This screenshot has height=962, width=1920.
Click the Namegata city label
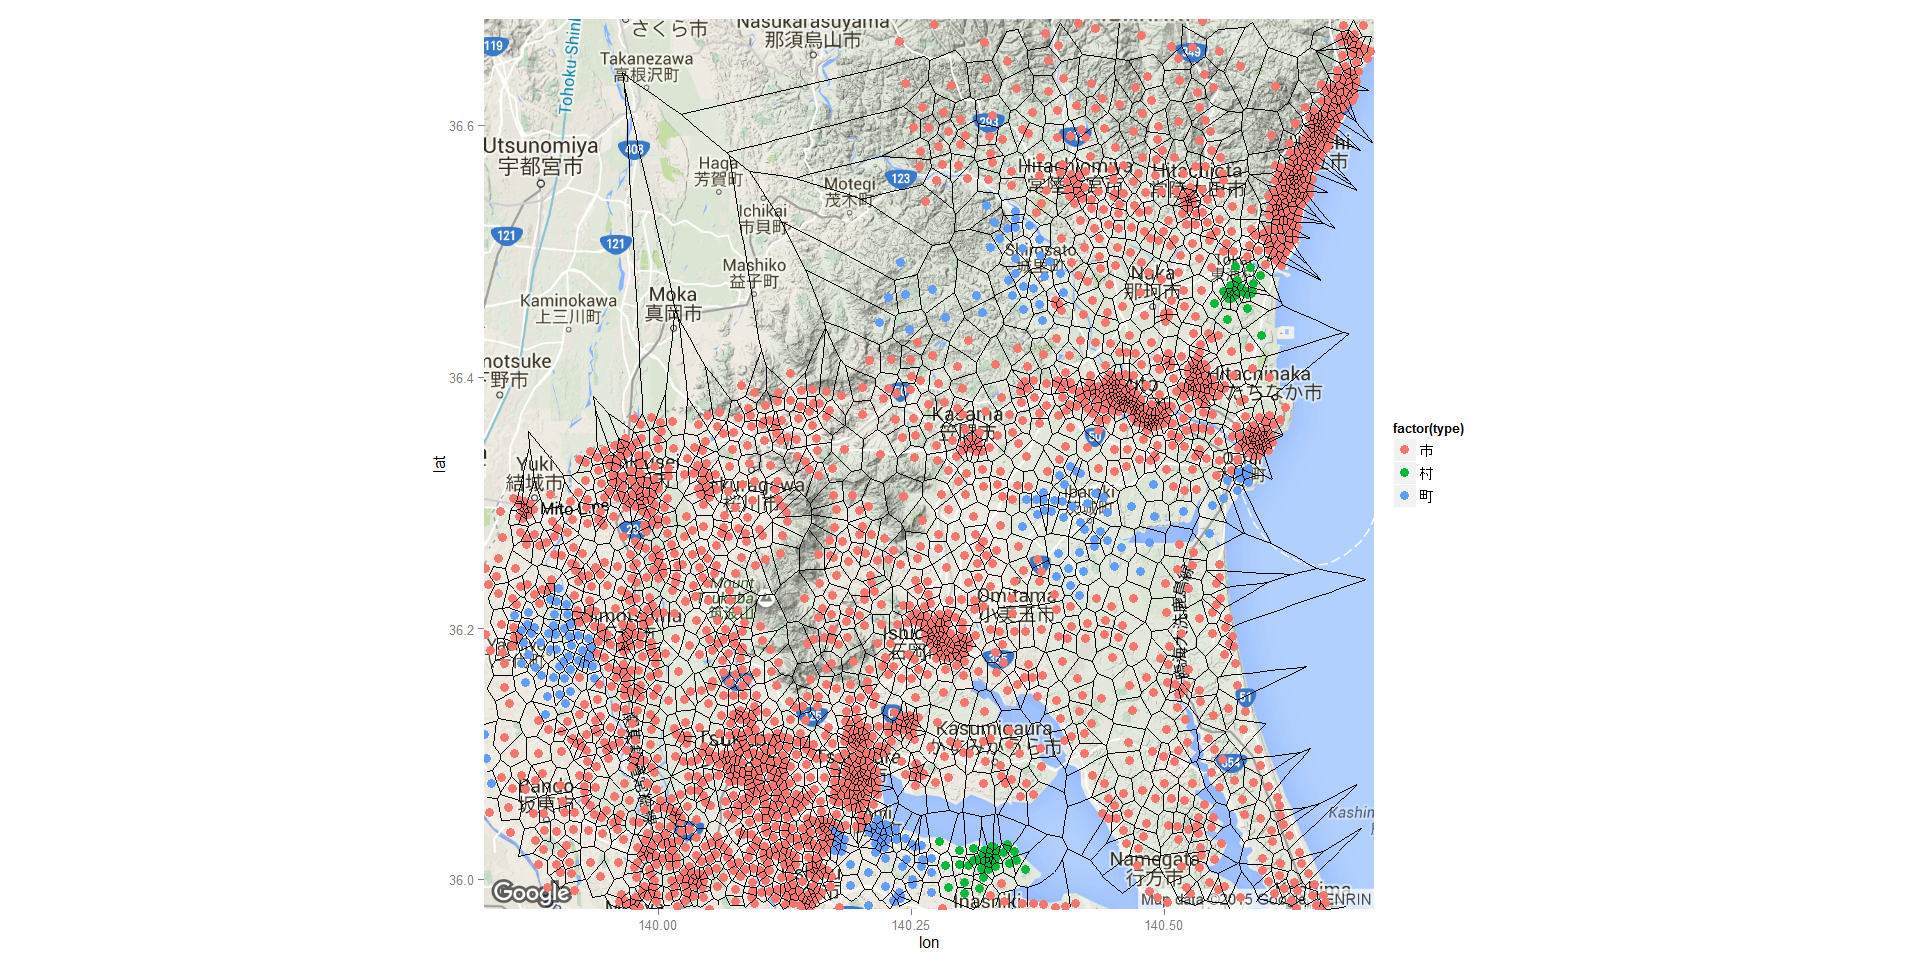click(x=1154, y=859)
